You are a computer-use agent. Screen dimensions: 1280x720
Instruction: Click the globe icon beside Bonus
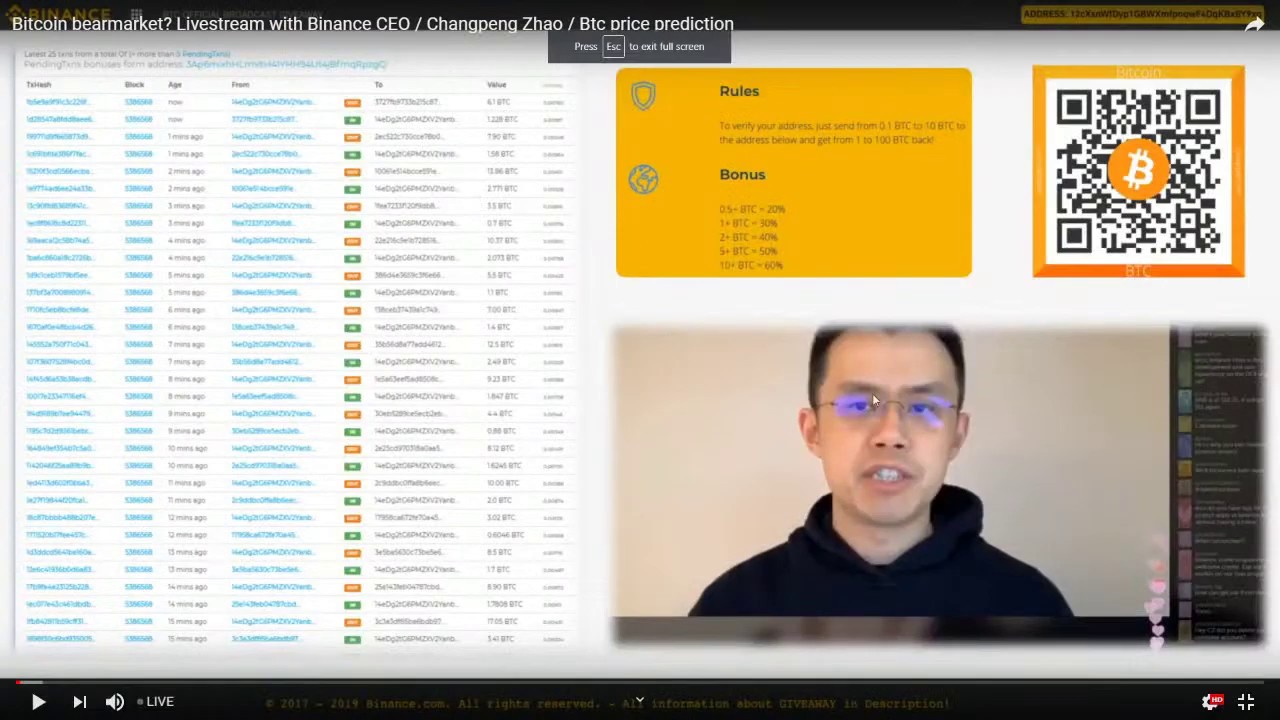point(643,179)
